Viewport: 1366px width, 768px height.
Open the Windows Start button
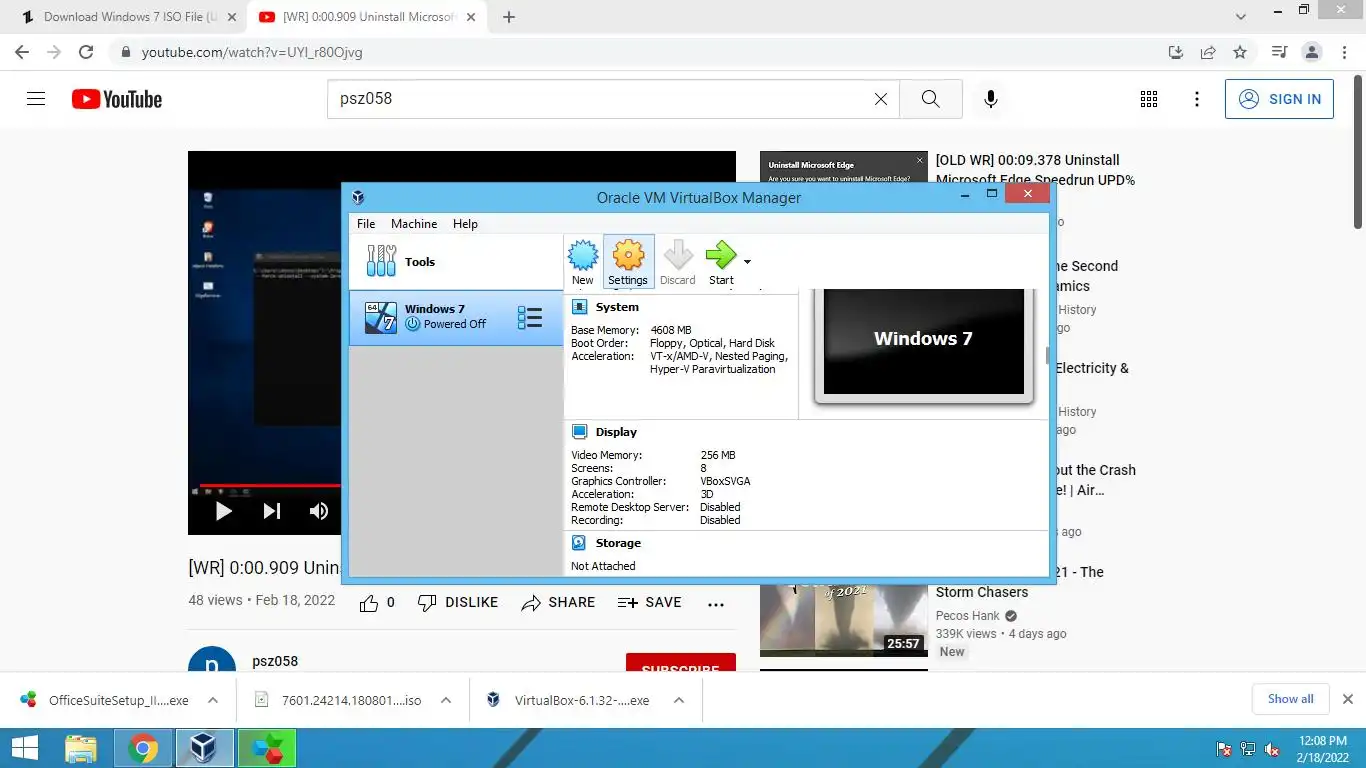(25, 748)
